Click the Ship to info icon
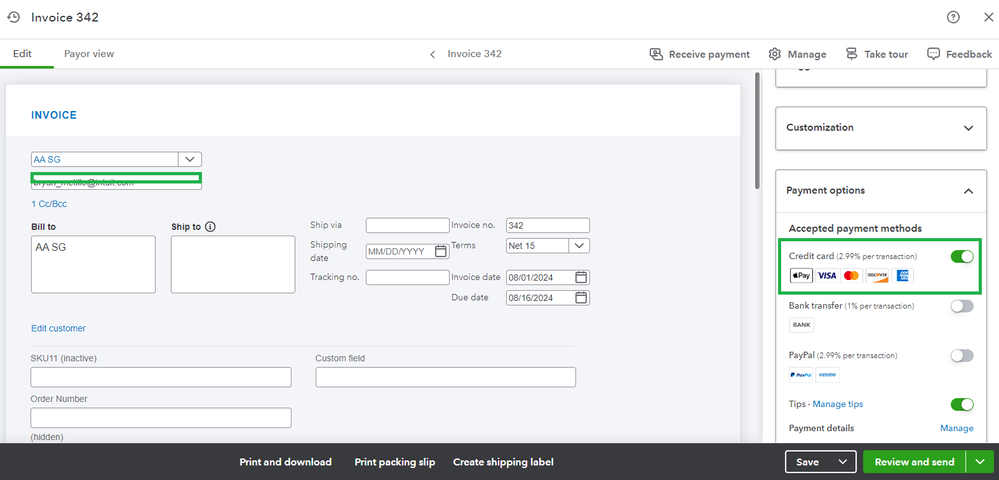Viewport: 999px width, 480px height. point(210,226)
